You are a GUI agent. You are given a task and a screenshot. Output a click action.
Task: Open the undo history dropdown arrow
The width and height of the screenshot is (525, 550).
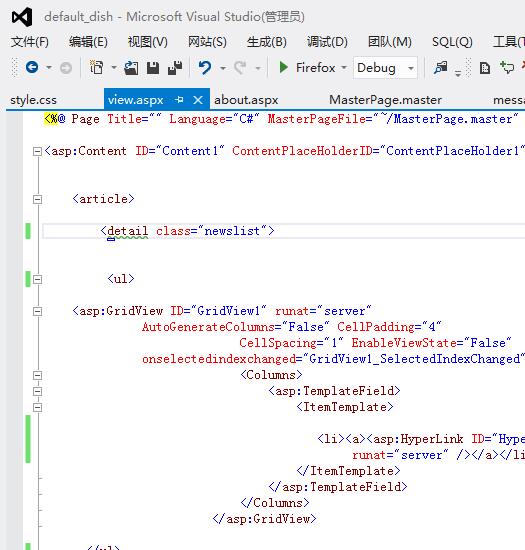pyautogui.click(x=223, y=68)
